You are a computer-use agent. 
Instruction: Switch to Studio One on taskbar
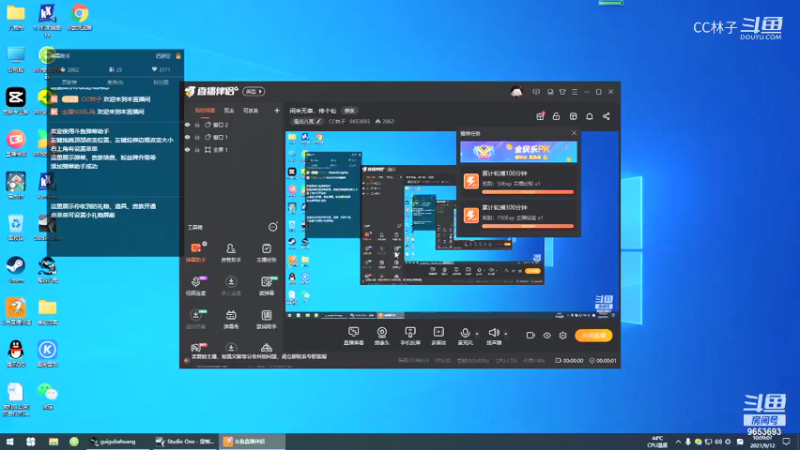coord(185,441)
